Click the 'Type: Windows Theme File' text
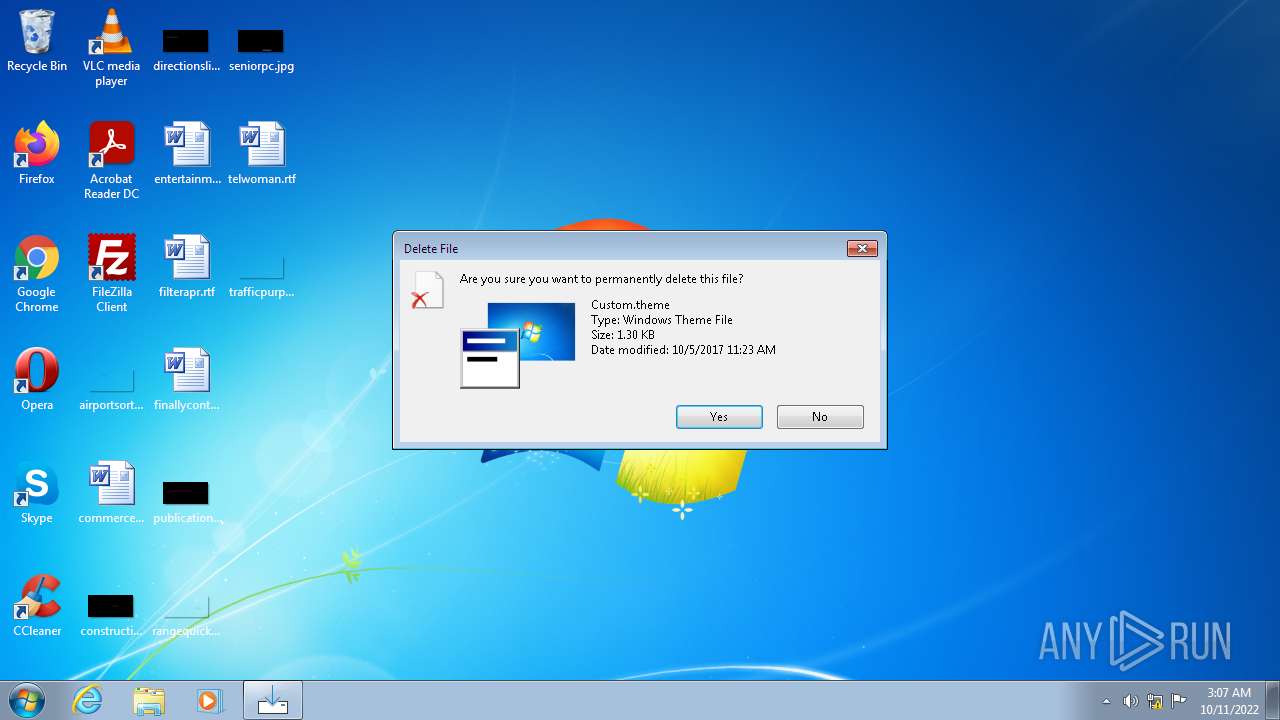This screenshot has width=1280, height=720. (x=662, y=320)
